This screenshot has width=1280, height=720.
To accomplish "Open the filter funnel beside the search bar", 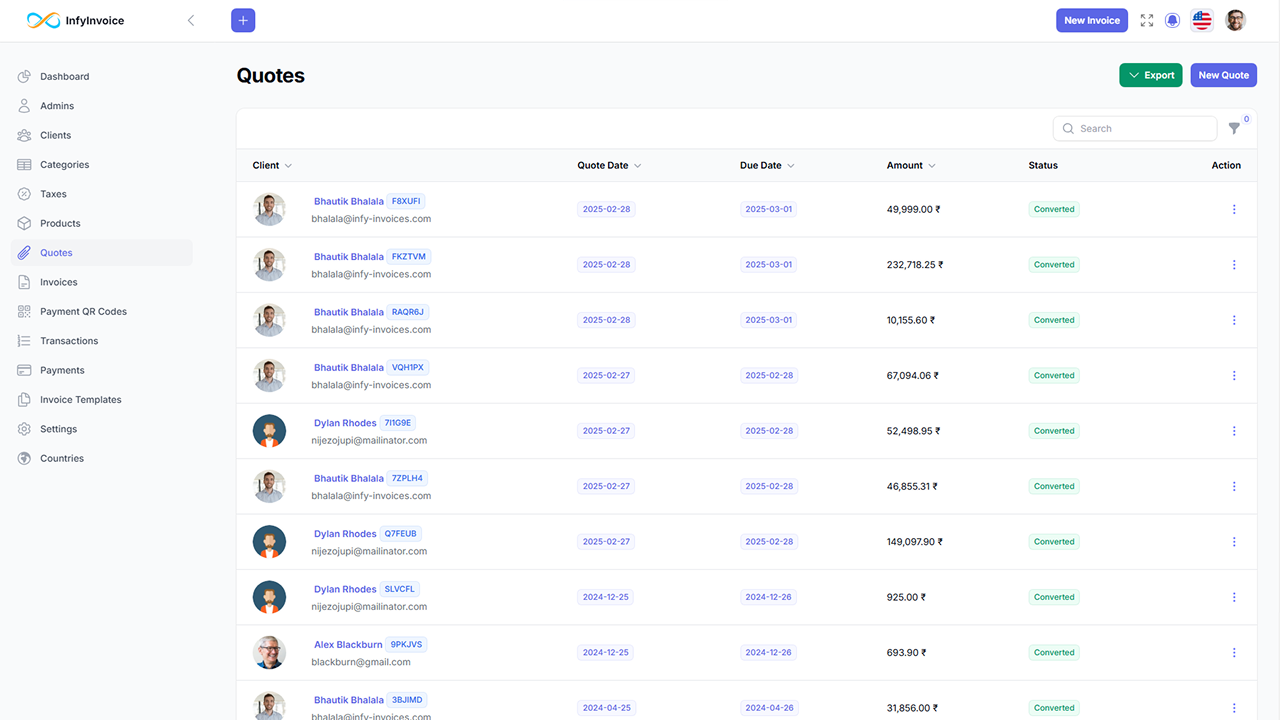I will pyautogui.click(x=1234, y=128).
